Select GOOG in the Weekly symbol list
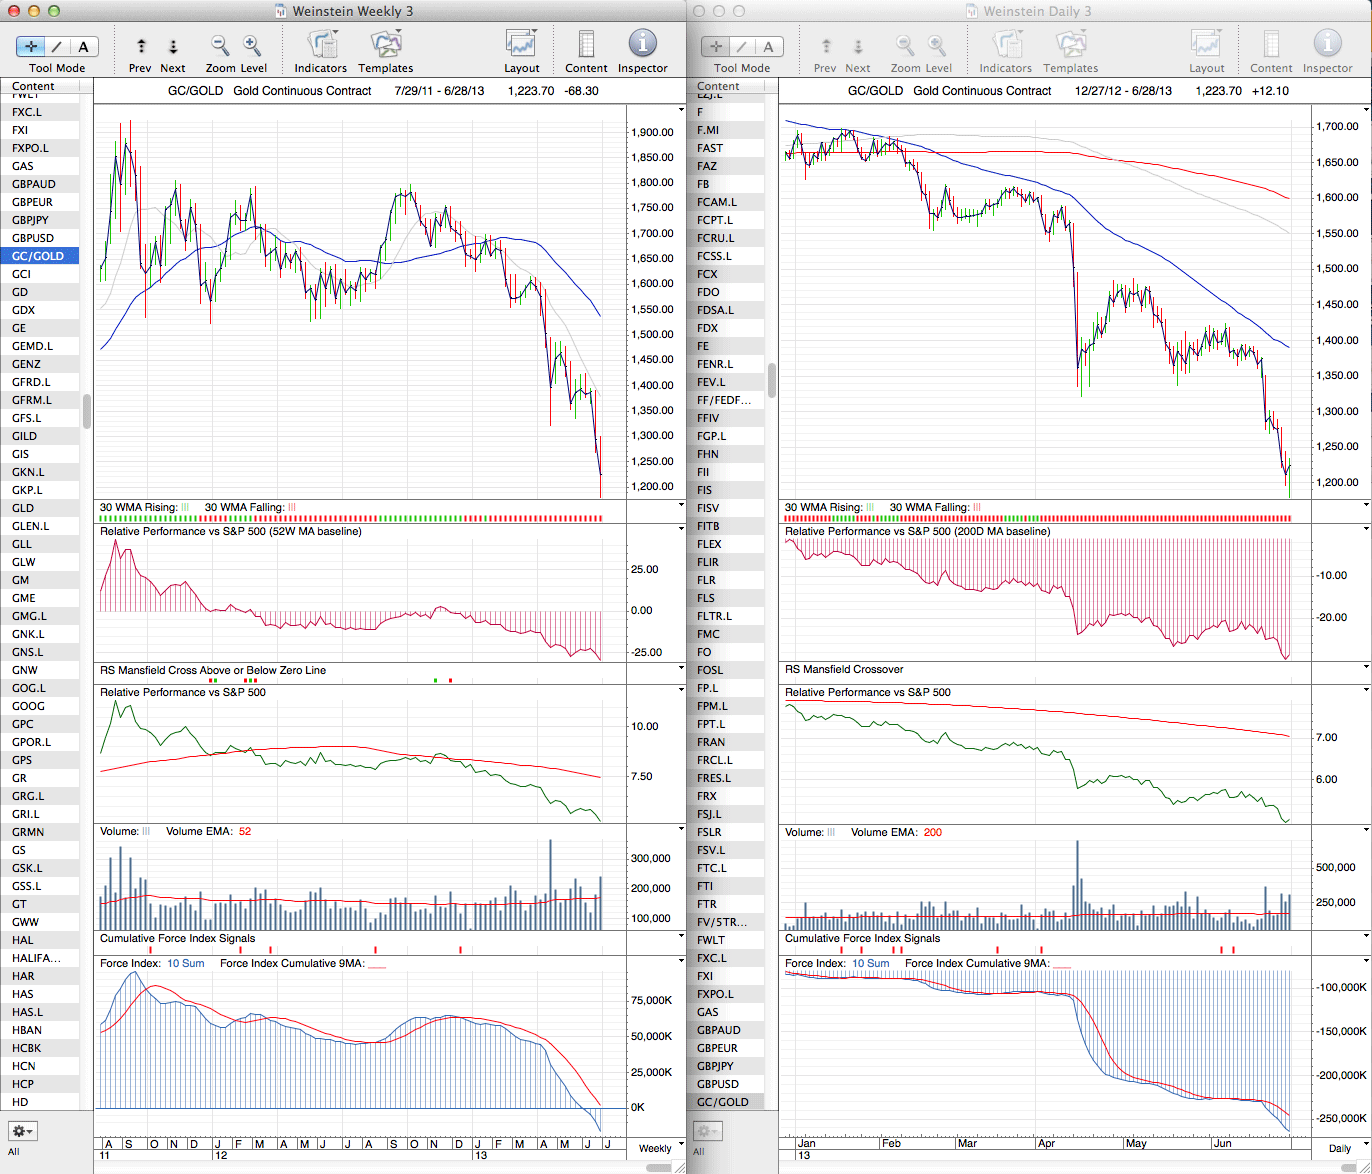Screen dimensions: 1372x1174 pyautogui.click(x=28, y=706)
